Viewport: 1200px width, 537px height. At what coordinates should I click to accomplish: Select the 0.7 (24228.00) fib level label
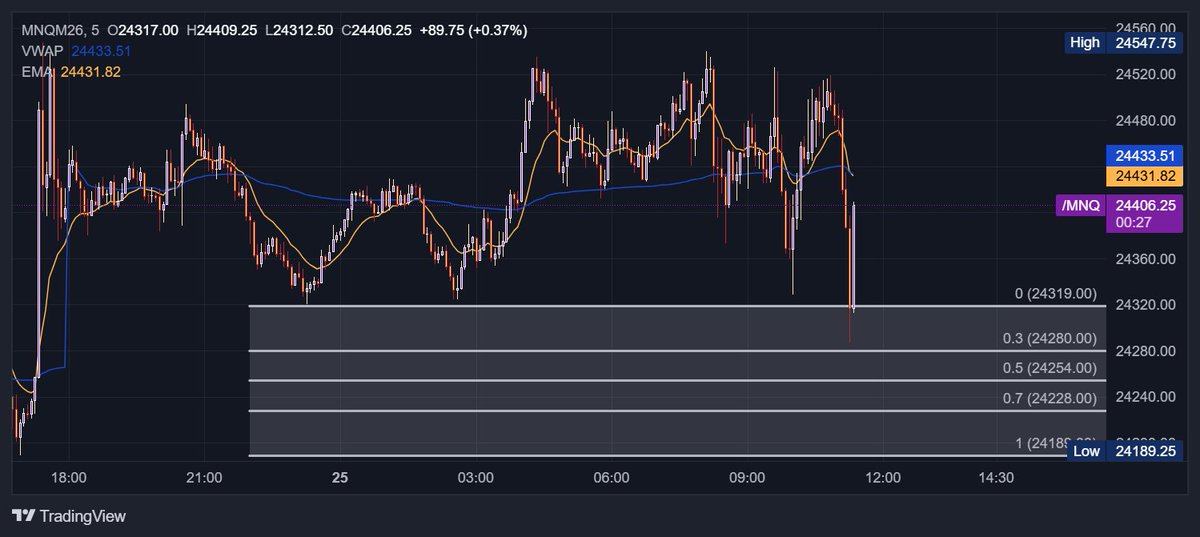[1050, 398]
